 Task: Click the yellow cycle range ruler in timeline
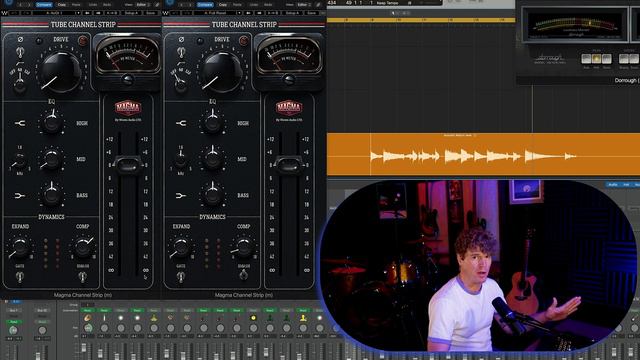click(421, 20)
